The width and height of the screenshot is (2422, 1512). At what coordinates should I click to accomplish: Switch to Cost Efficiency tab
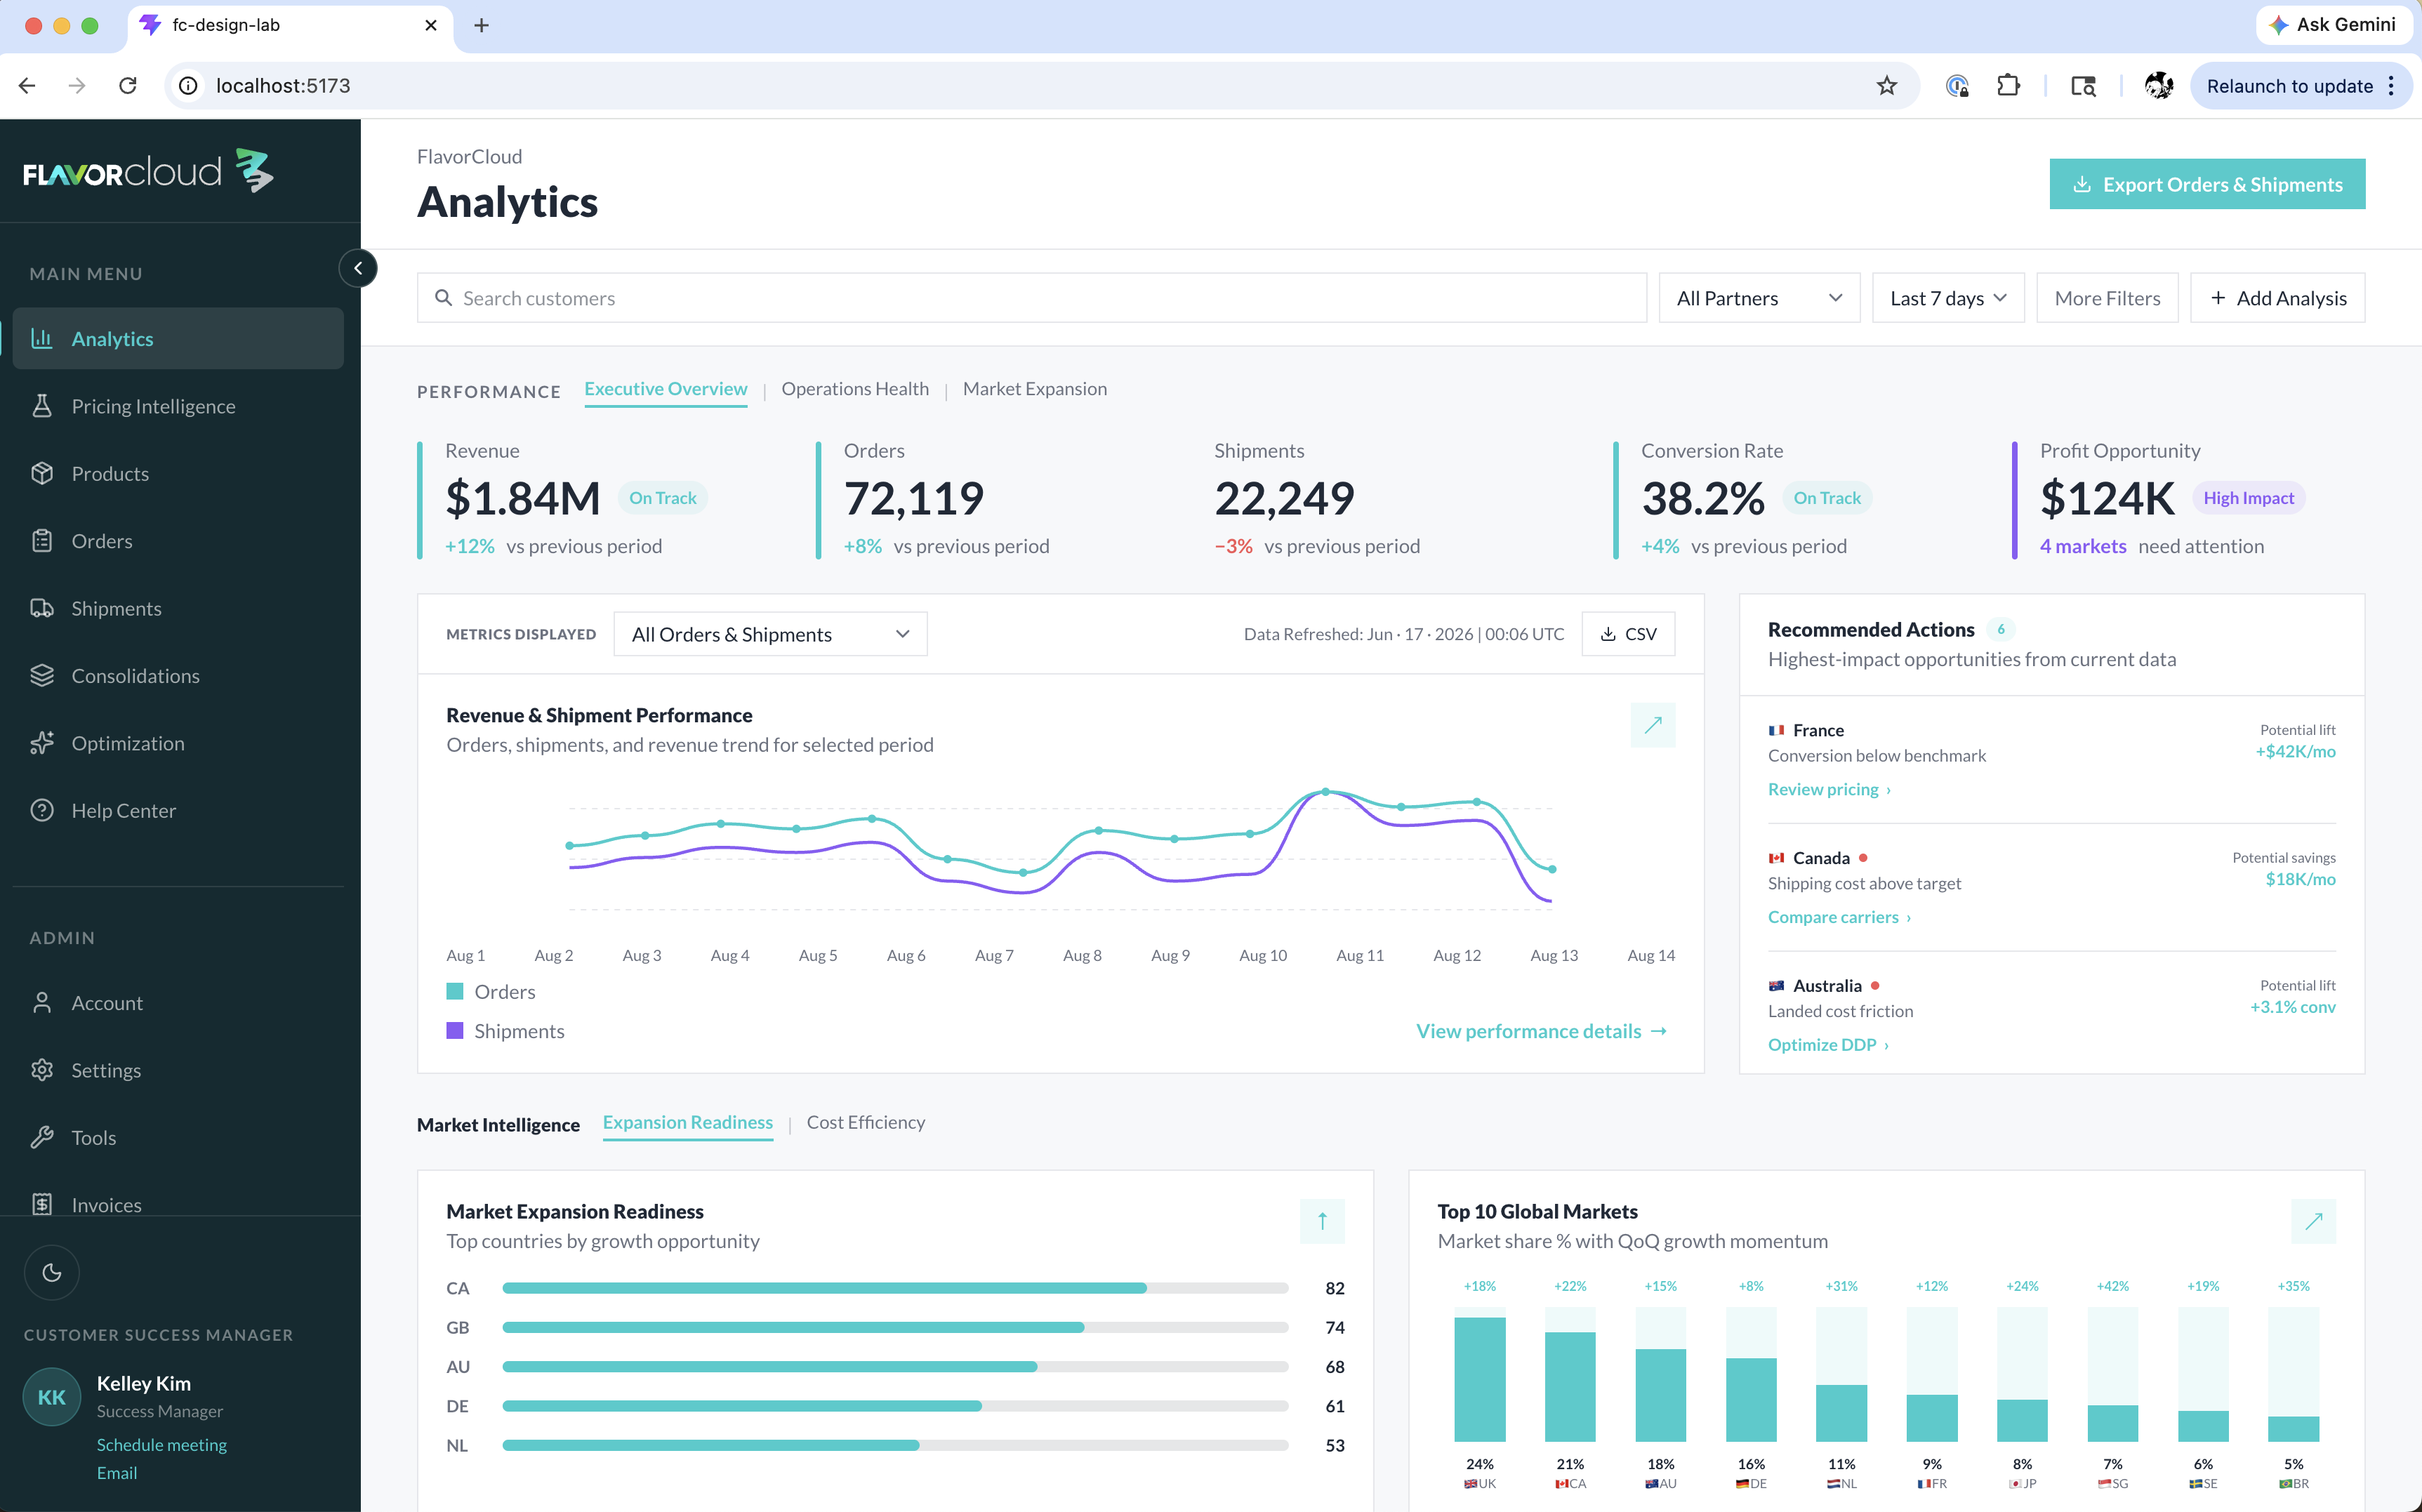866,1122
